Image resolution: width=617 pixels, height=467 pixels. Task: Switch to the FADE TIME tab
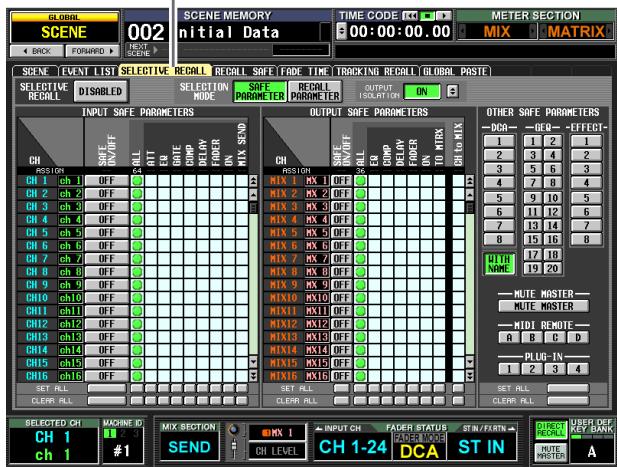coord(305,72)
